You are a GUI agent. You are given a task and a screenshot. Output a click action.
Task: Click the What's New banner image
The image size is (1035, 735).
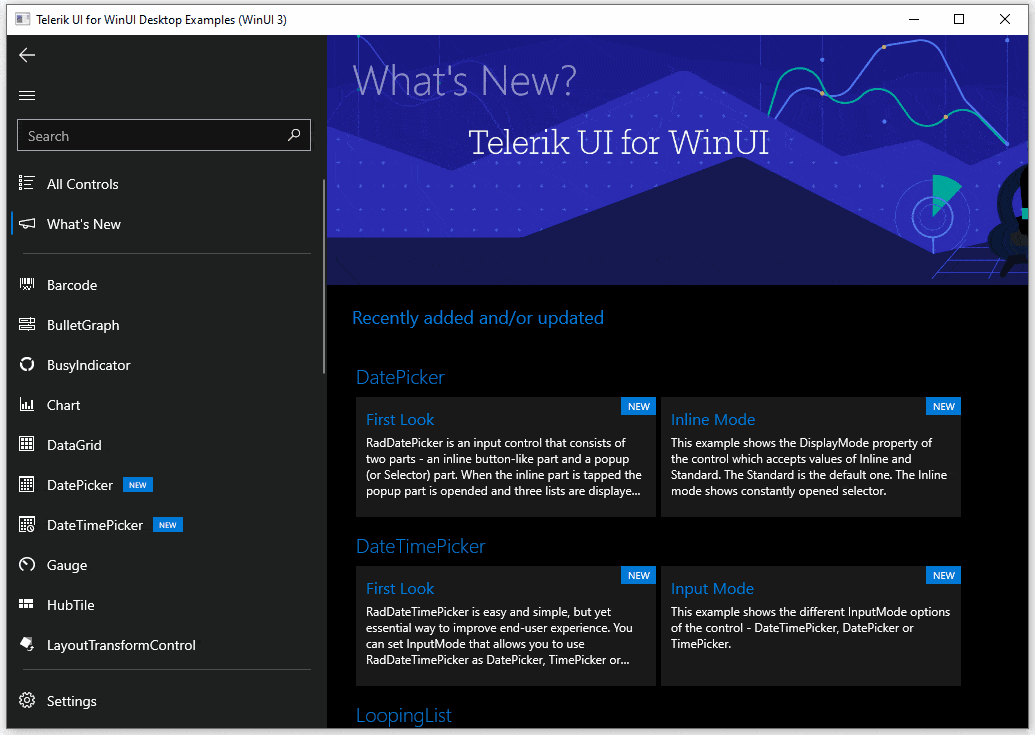[x=677, y=160]
